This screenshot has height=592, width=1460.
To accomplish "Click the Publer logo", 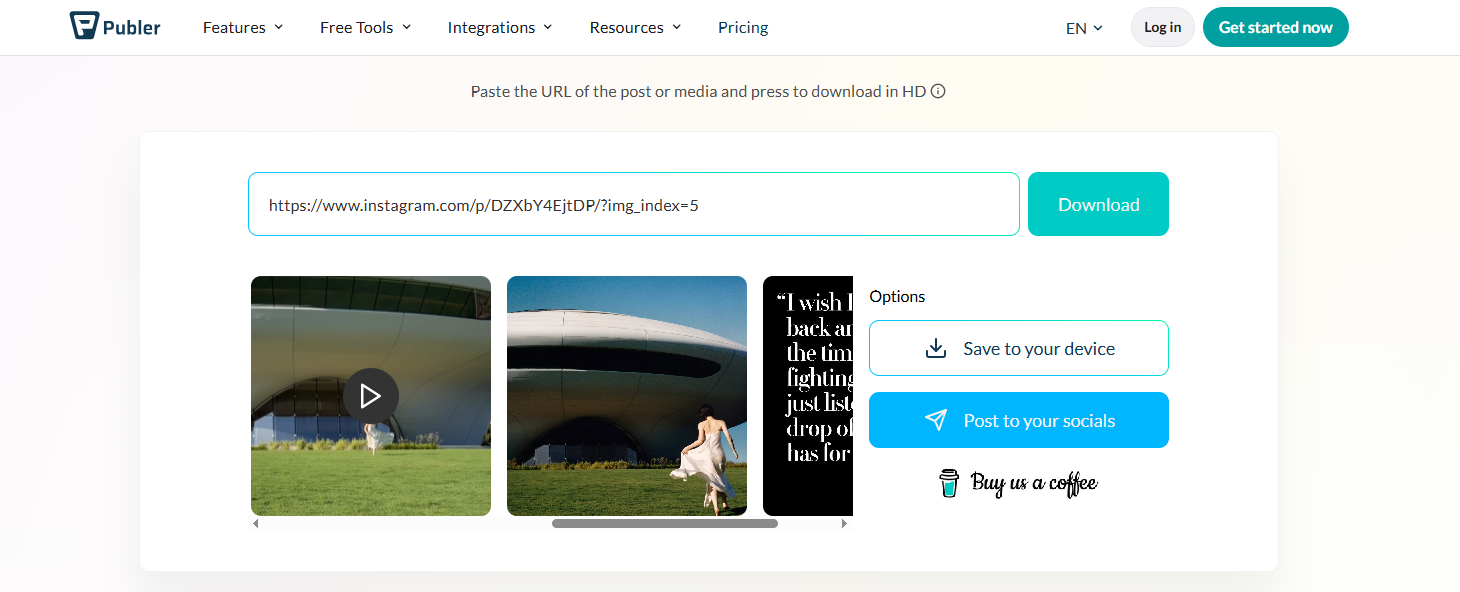I will pos(115,27).
